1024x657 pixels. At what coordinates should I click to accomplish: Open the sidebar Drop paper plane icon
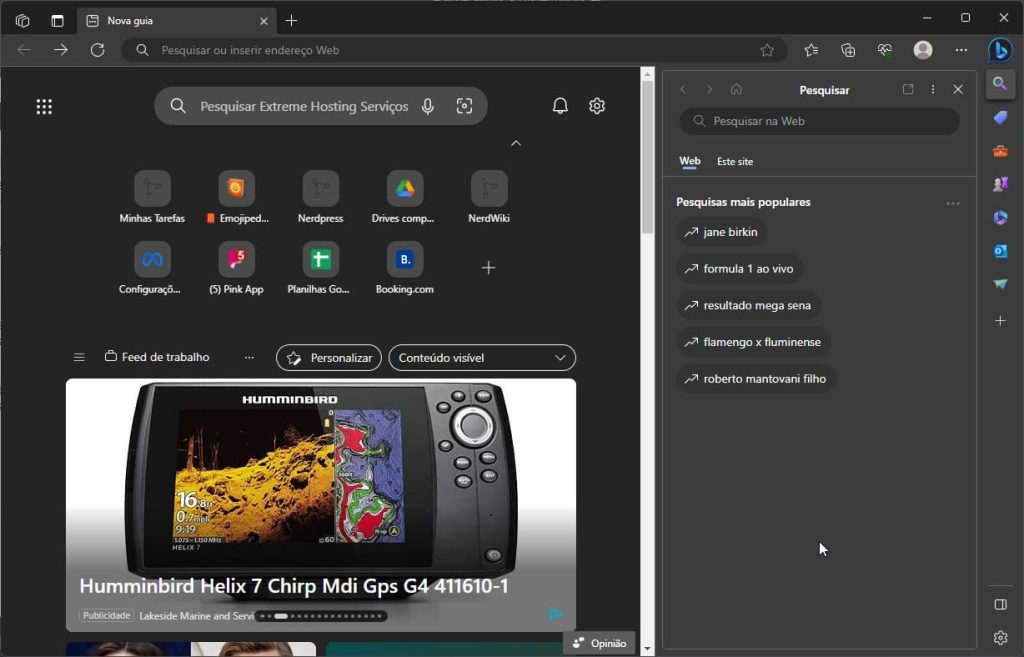click(1000, 284)
